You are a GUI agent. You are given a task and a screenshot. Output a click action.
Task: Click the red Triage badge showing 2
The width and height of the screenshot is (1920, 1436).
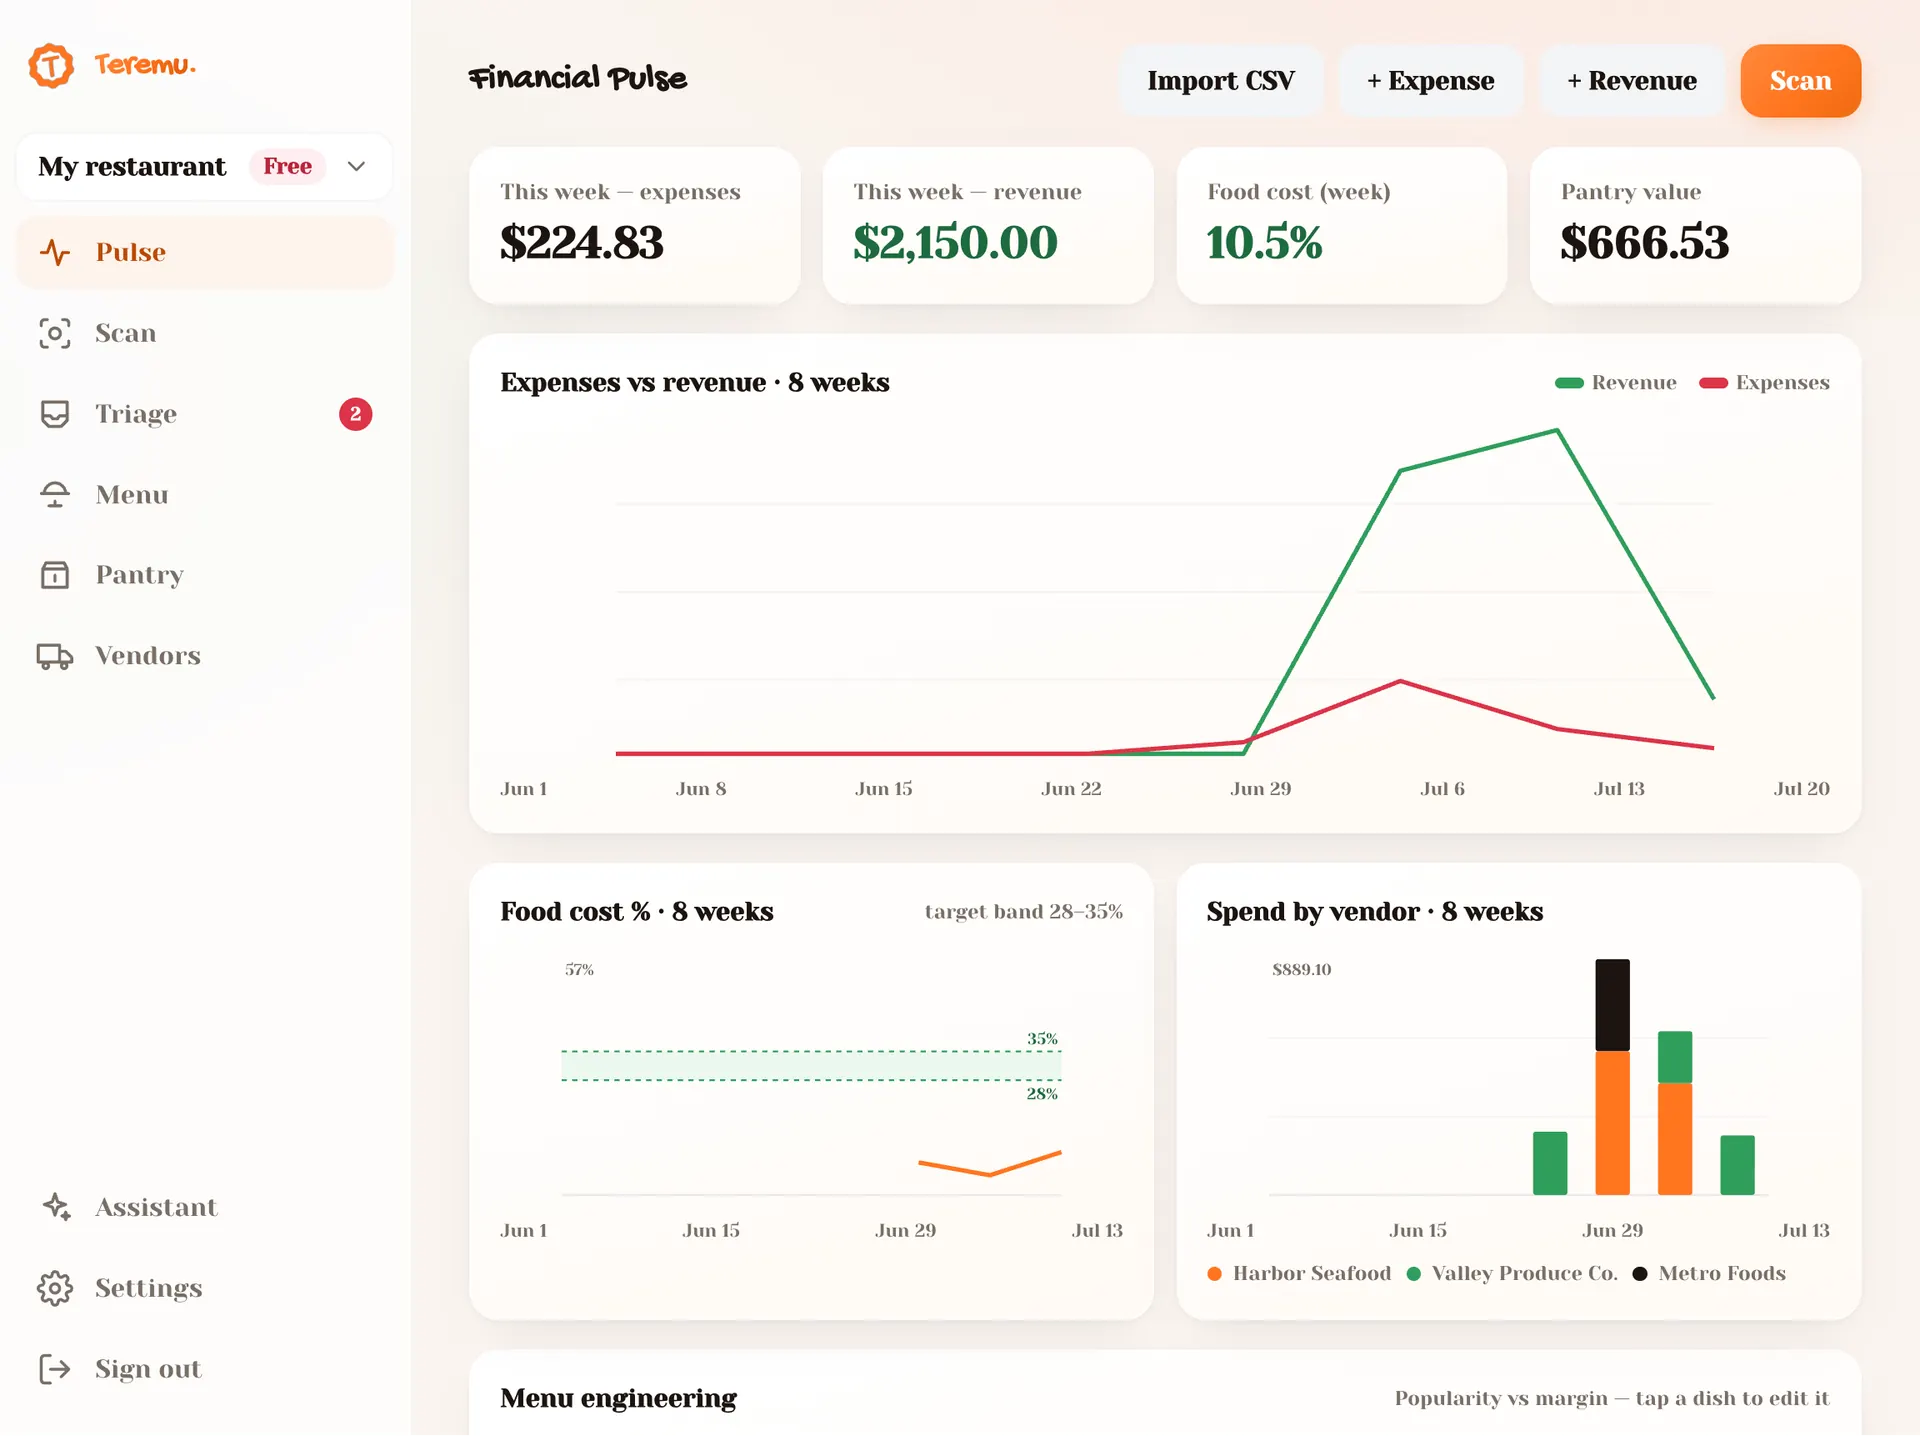(355, 414)
